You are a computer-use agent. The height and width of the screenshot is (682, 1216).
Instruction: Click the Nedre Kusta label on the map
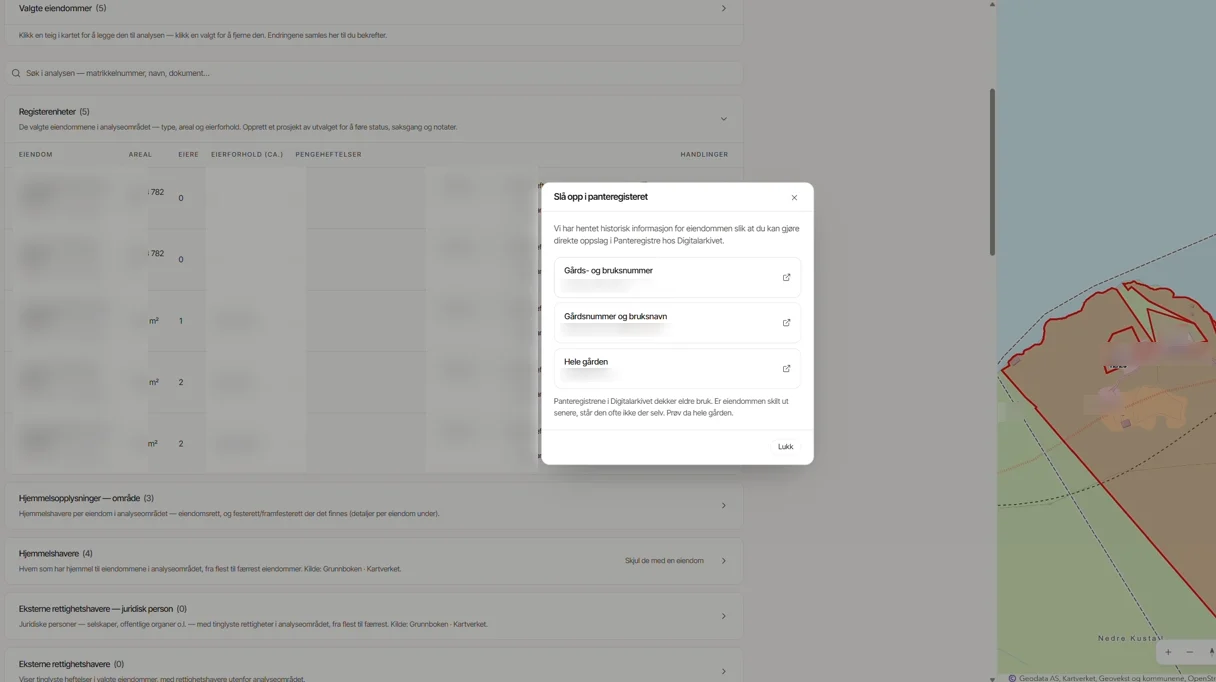(x=1130, y=638)
